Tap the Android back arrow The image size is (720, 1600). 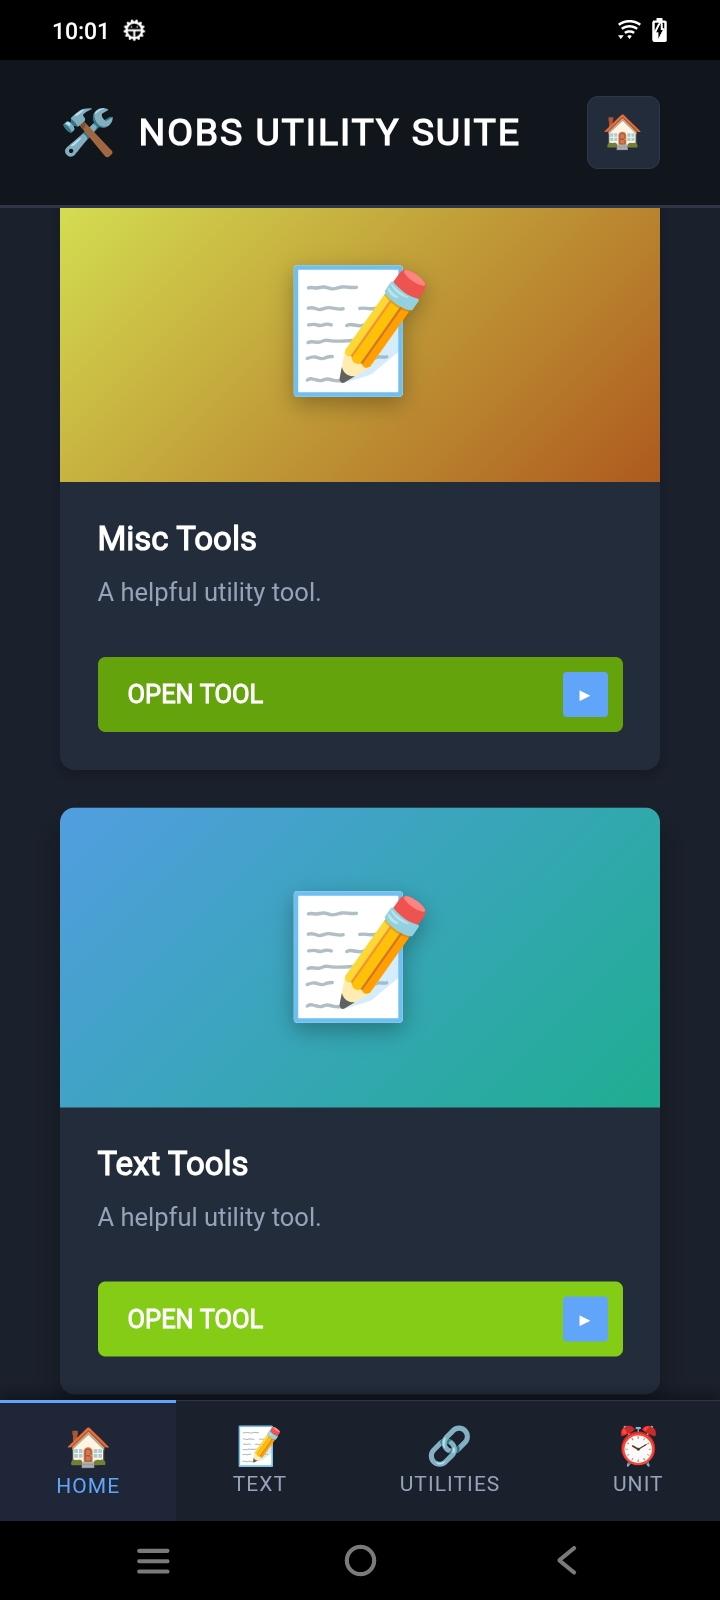click(567, 1560)
